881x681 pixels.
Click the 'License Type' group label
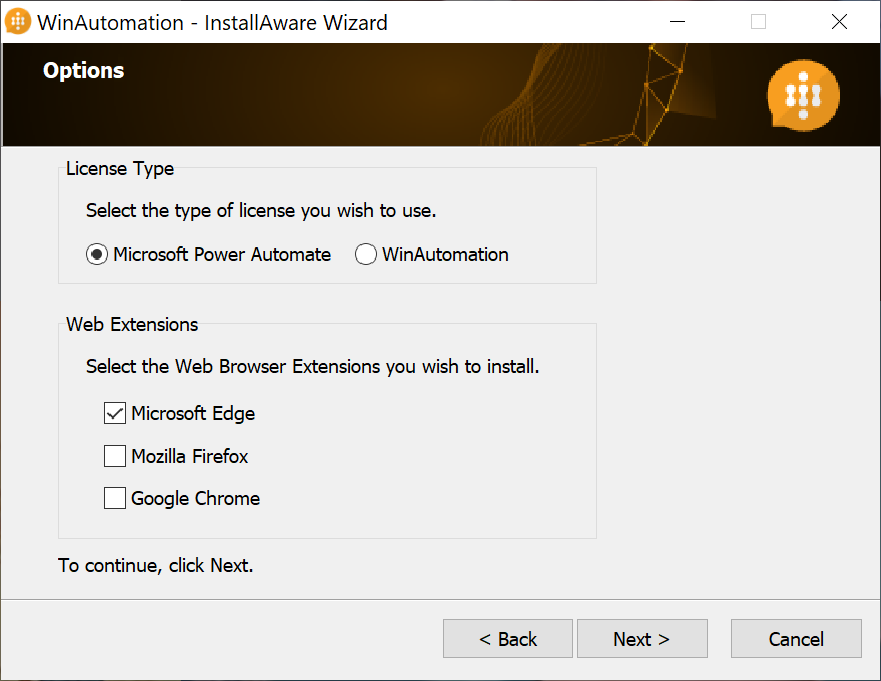120,169
